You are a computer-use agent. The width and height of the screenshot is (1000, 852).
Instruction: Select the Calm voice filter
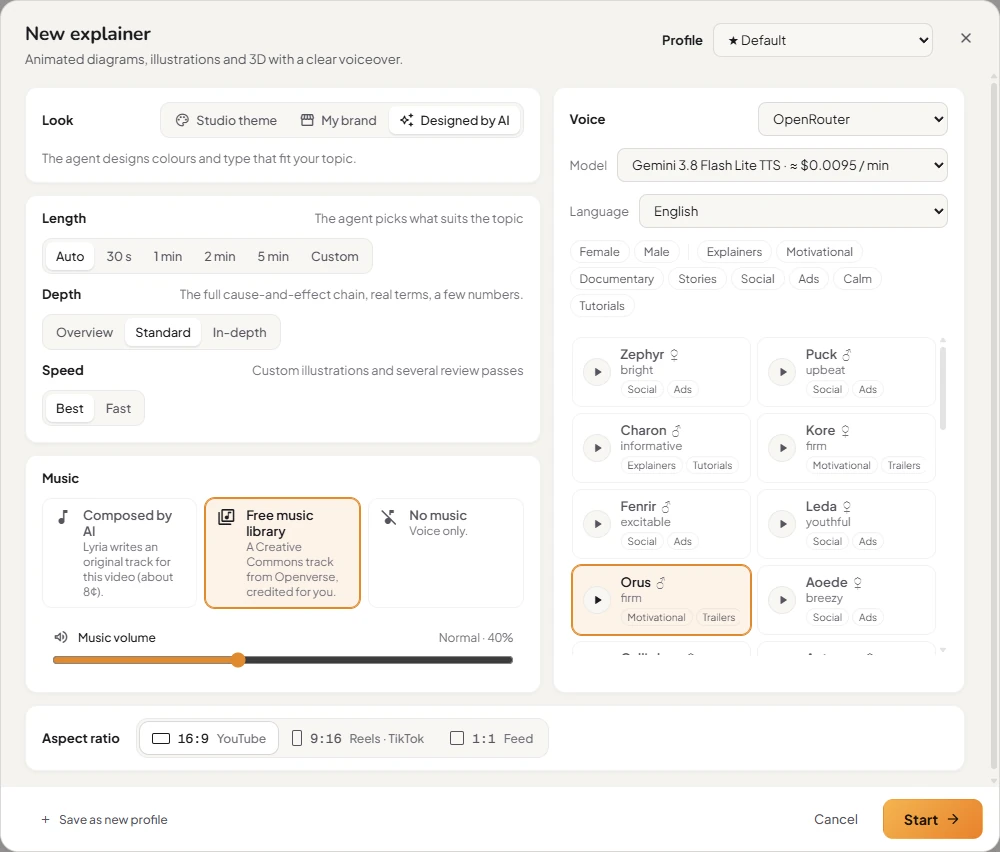coord(857,279)
